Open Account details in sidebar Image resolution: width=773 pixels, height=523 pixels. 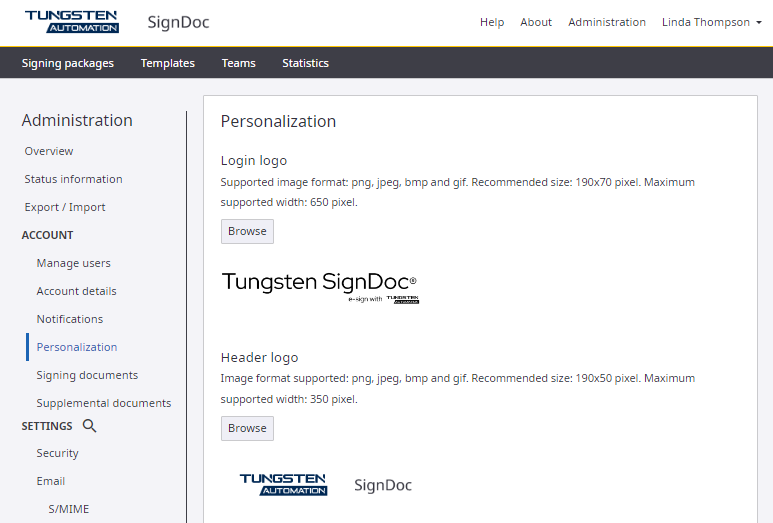(x=76, y=291)
